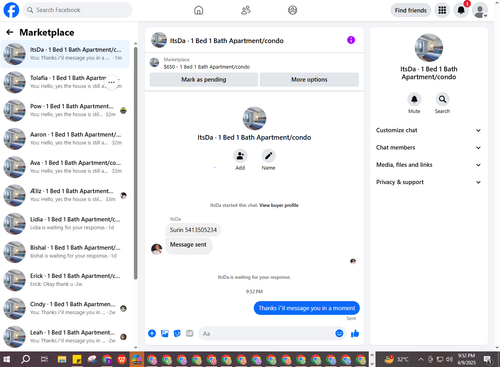Open the Ava conversation
Image resolution: width=500 pixels, height=367 pixels.
click(x=65, y=167)
